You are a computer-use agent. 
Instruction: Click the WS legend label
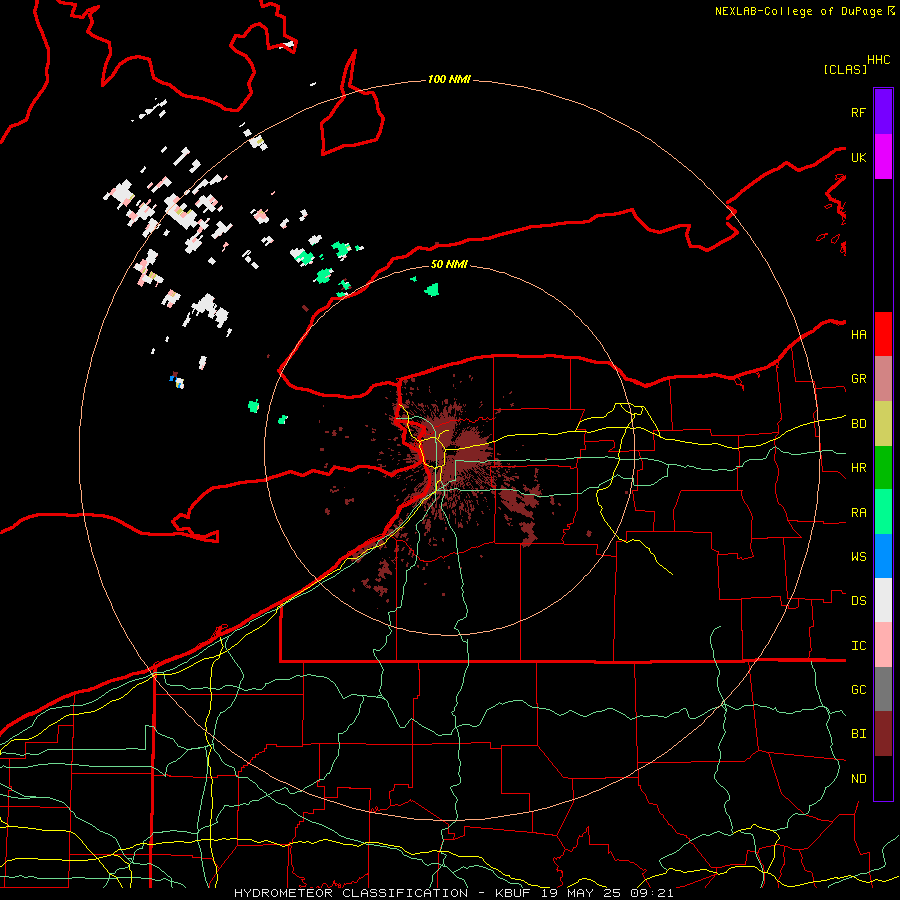tap(858, 557)
